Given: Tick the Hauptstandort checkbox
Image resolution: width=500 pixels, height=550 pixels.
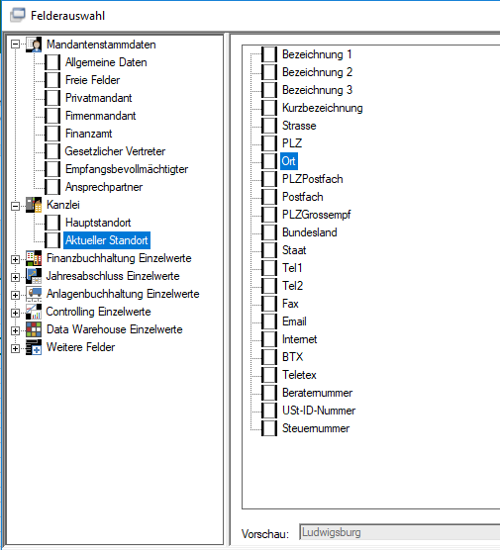Looking at the screenshot, I should (x=53, y=223).
